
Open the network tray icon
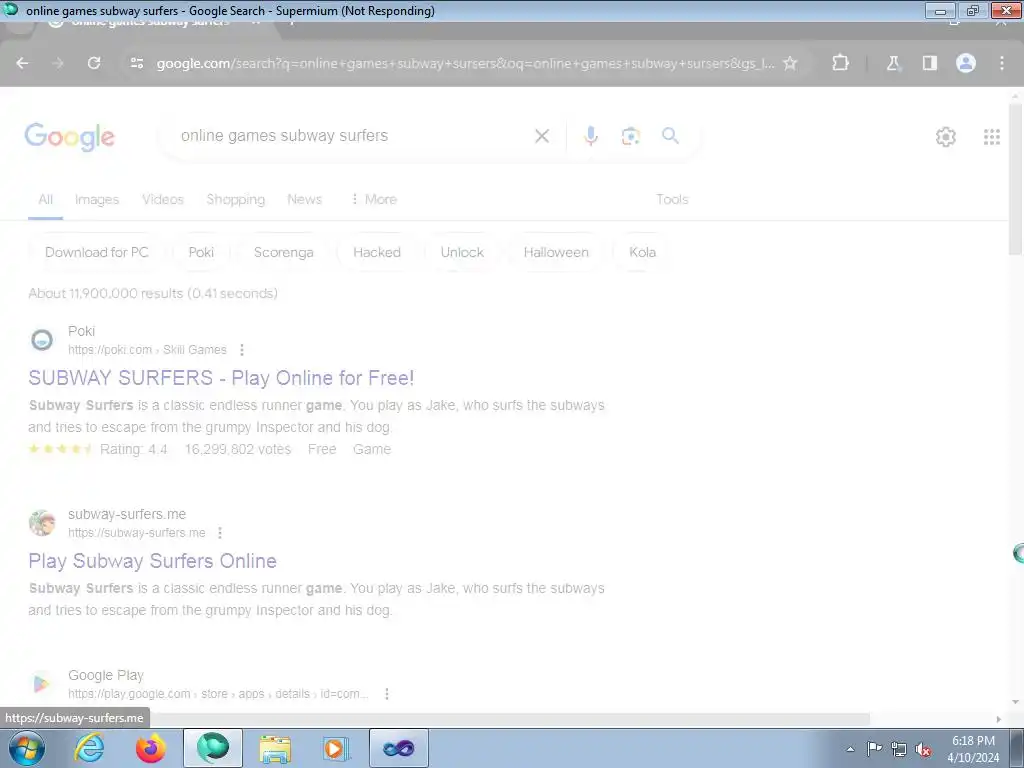[x=899, y=749]
